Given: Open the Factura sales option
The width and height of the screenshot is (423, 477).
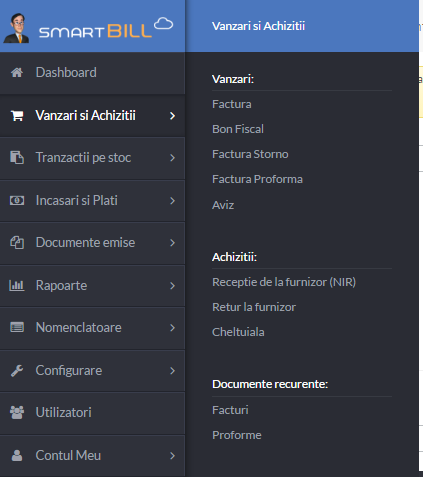Looking at the screenshot, I should tap(232, 104).
